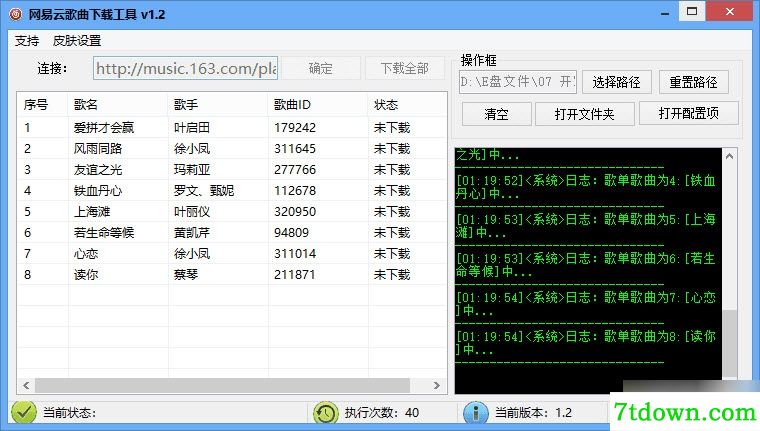Viewport: 760px width, 431px height.
Task: Minimize the download tool window
Action: pyautogui.click(x=665, y=12)
